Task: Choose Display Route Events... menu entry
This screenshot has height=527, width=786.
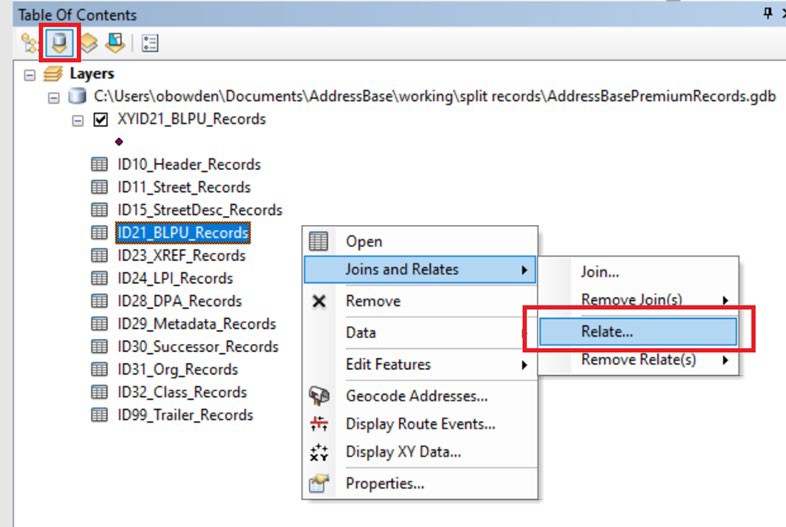Action: click(x=420, y=424)
